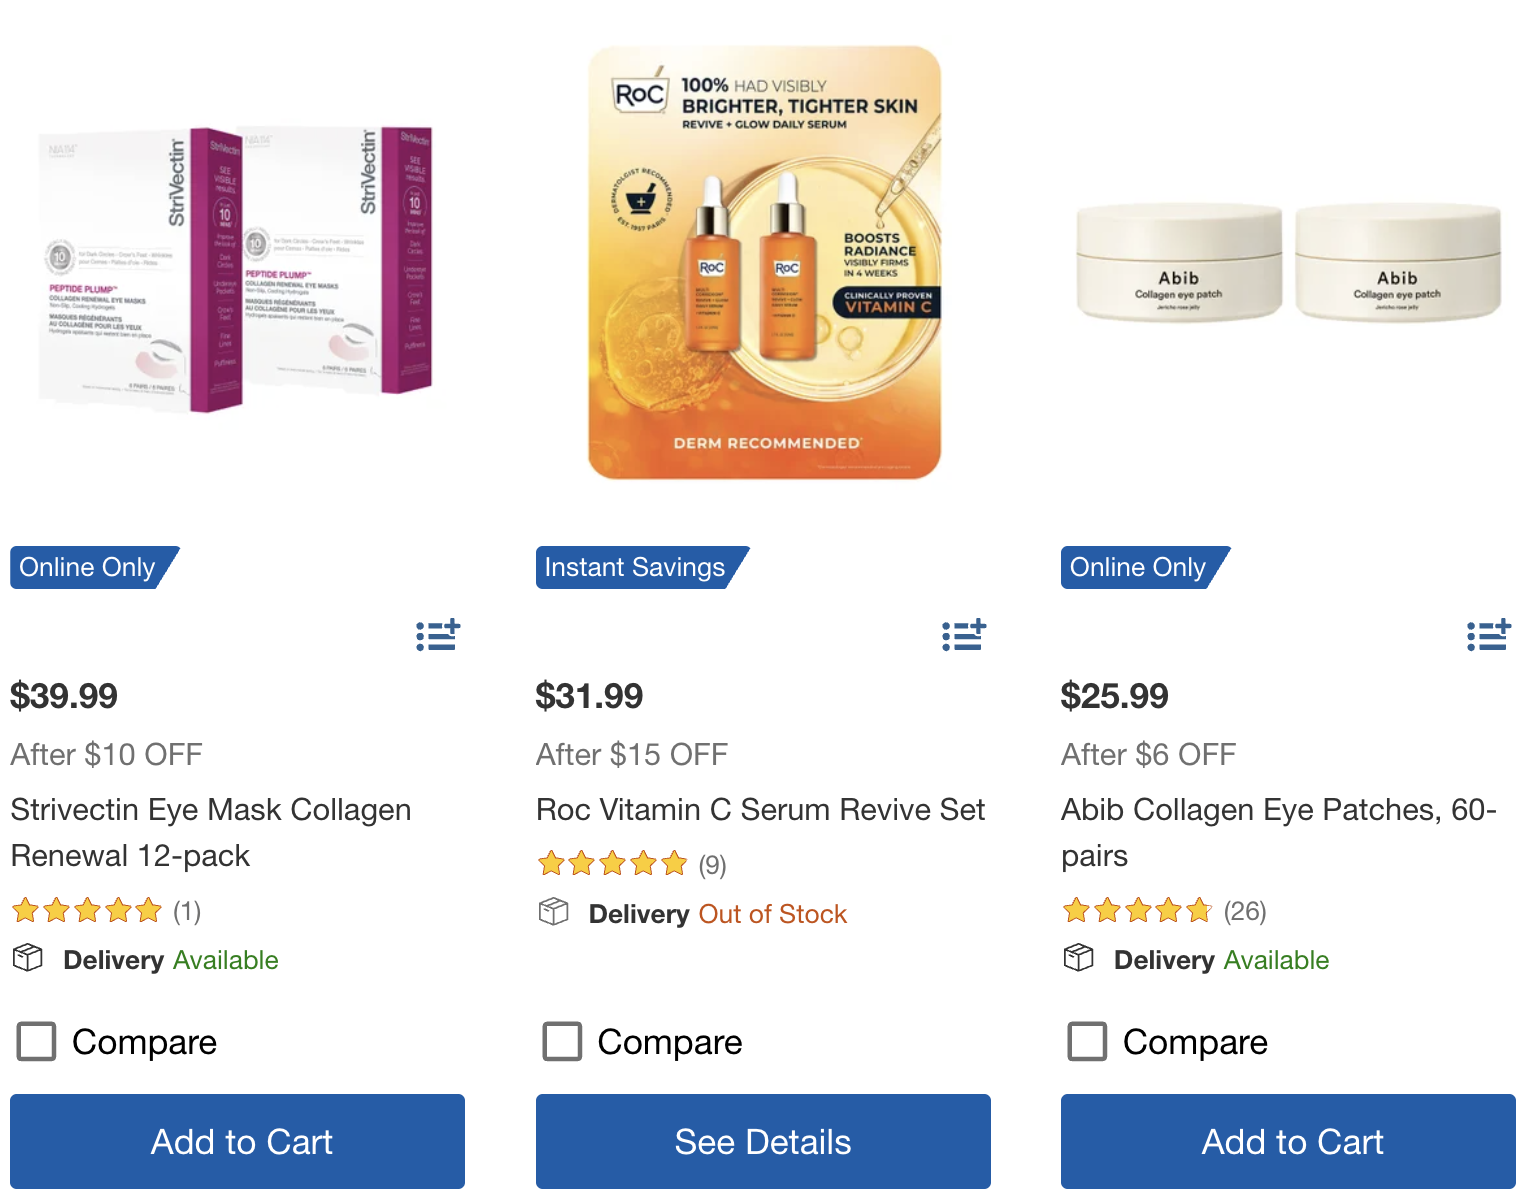Open Strivectin five-star rating reviews
The image size is (1534, 1198).
[x=87, y=911]
